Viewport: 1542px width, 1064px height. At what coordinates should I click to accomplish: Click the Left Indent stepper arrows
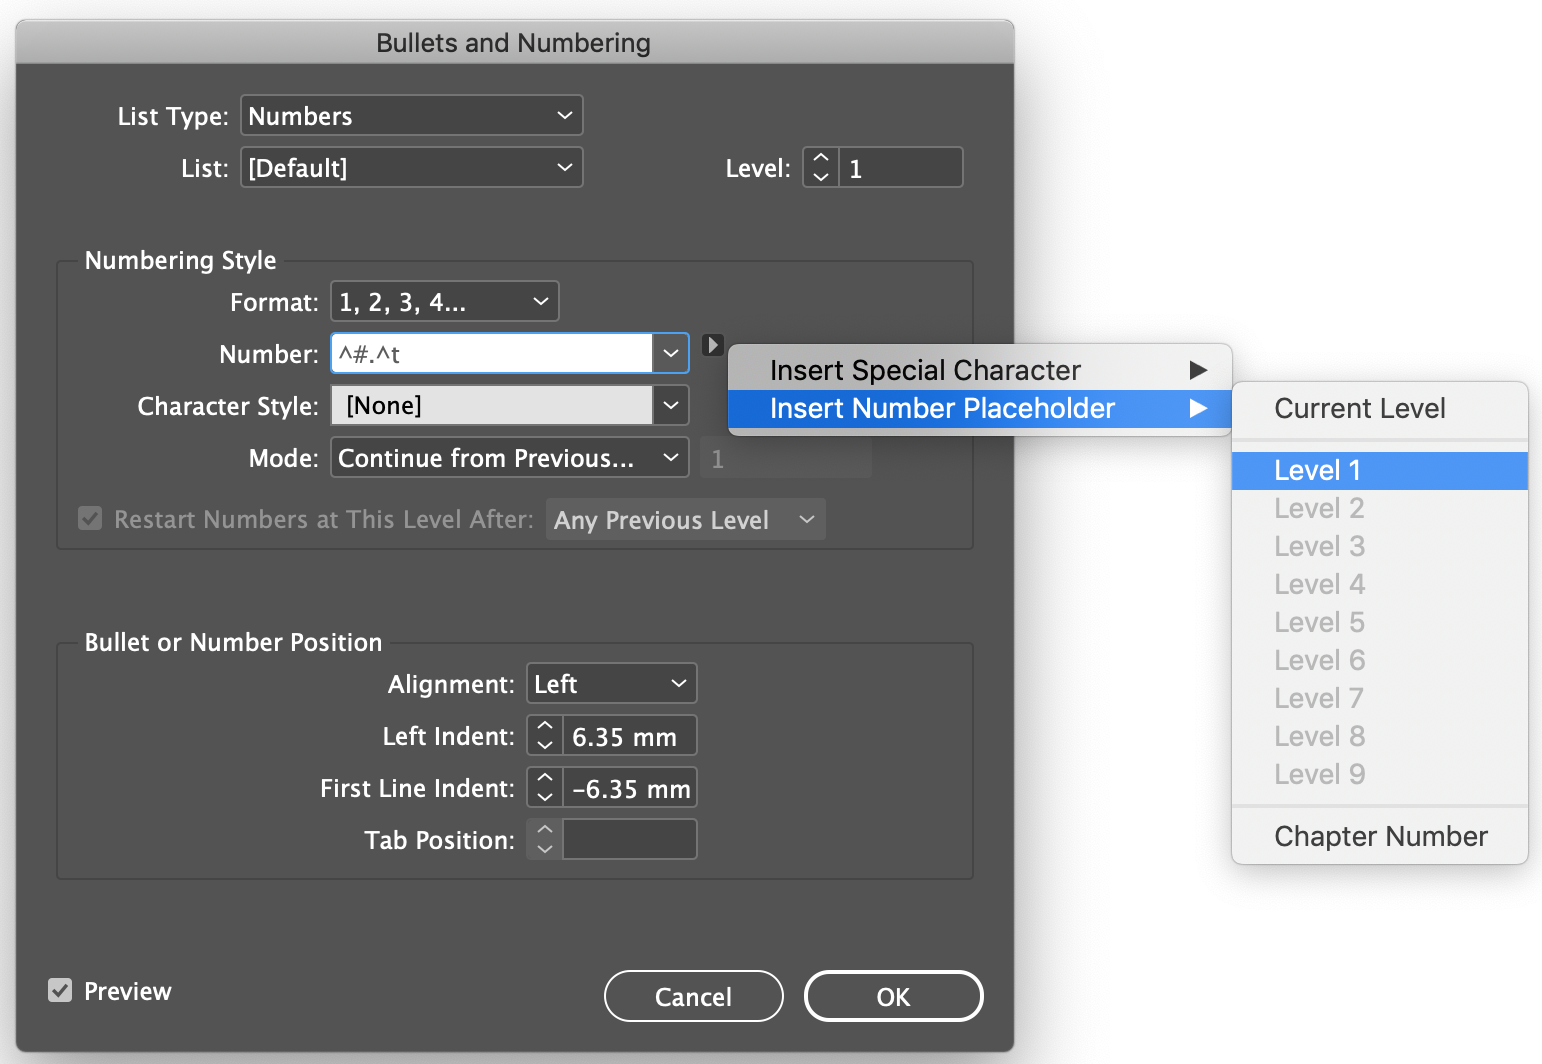click(x=545, y=736)
